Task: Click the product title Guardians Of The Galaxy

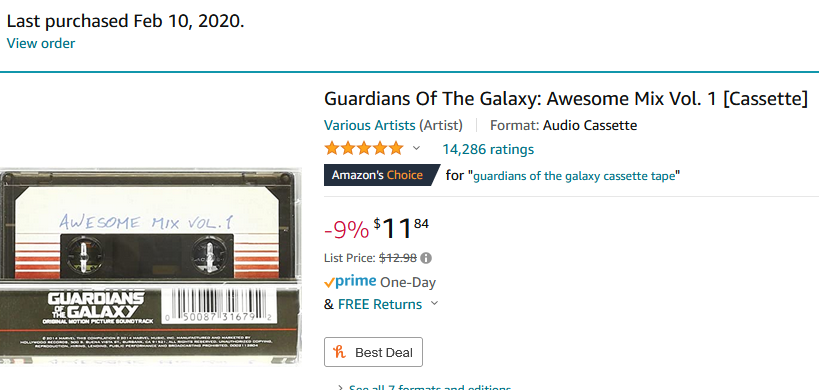Action: (566, 99)
